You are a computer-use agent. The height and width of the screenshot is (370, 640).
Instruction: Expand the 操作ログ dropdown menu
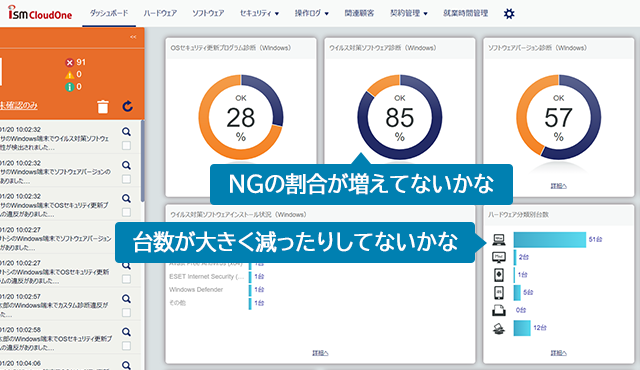point(311,13)
